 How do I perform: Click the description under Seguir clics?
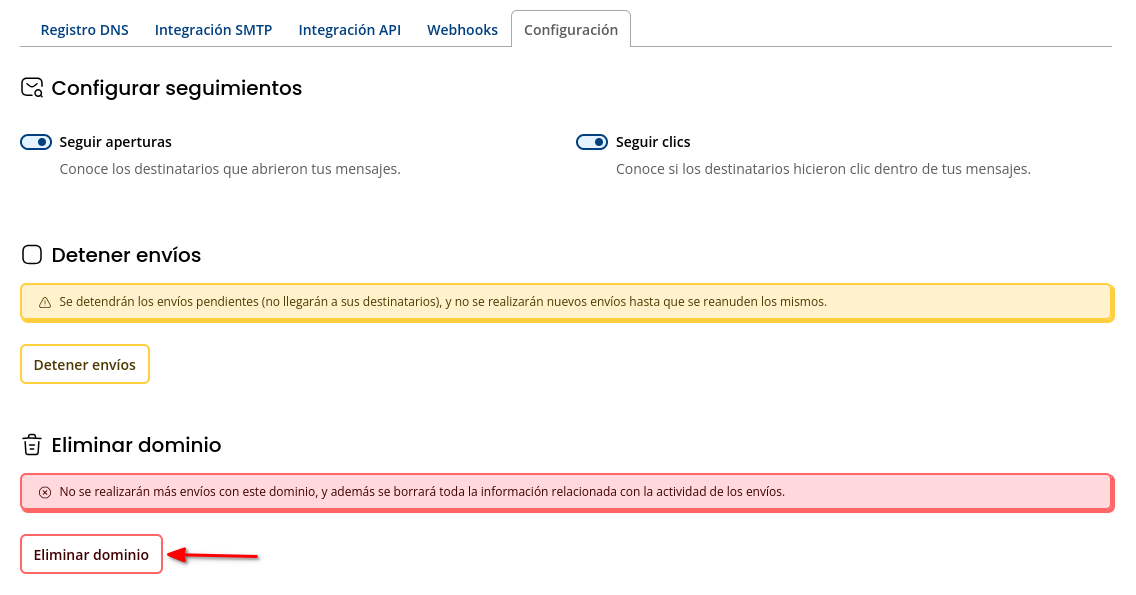(823, 169)
